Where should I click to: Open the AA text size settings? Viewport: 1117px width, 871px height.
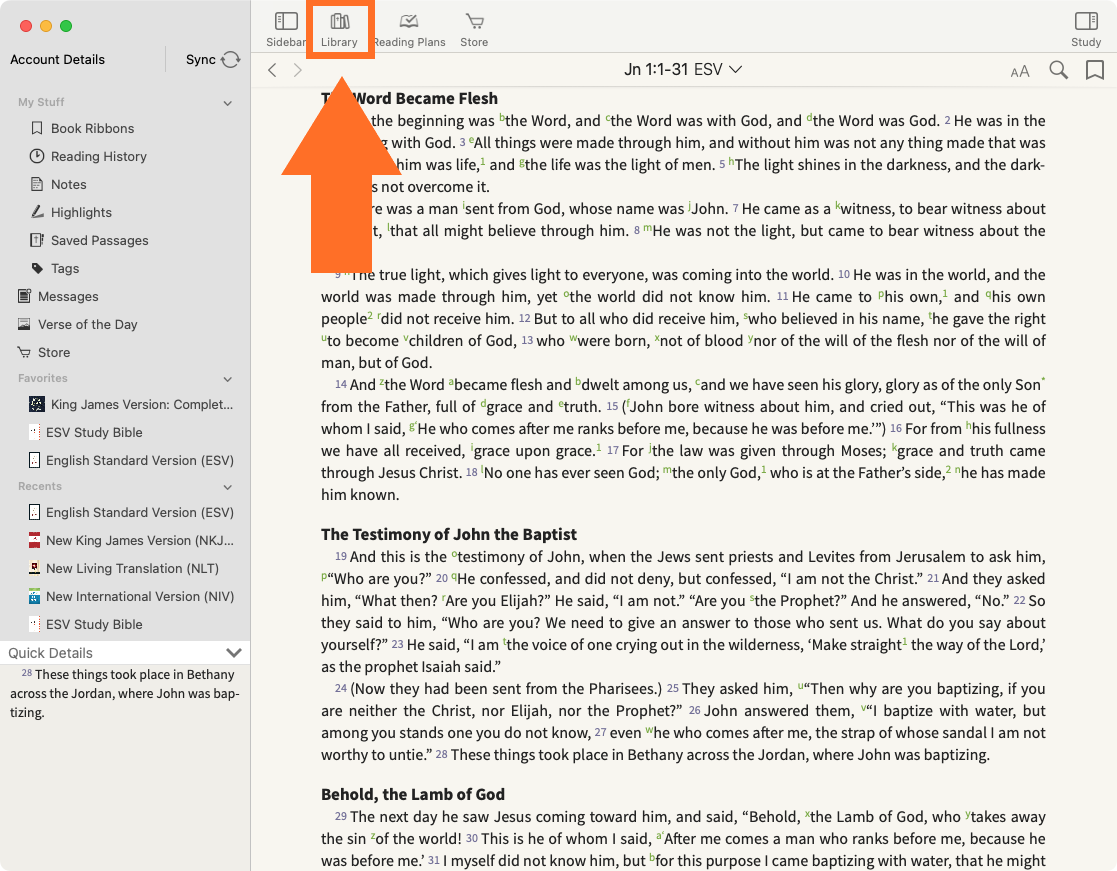1019,71
